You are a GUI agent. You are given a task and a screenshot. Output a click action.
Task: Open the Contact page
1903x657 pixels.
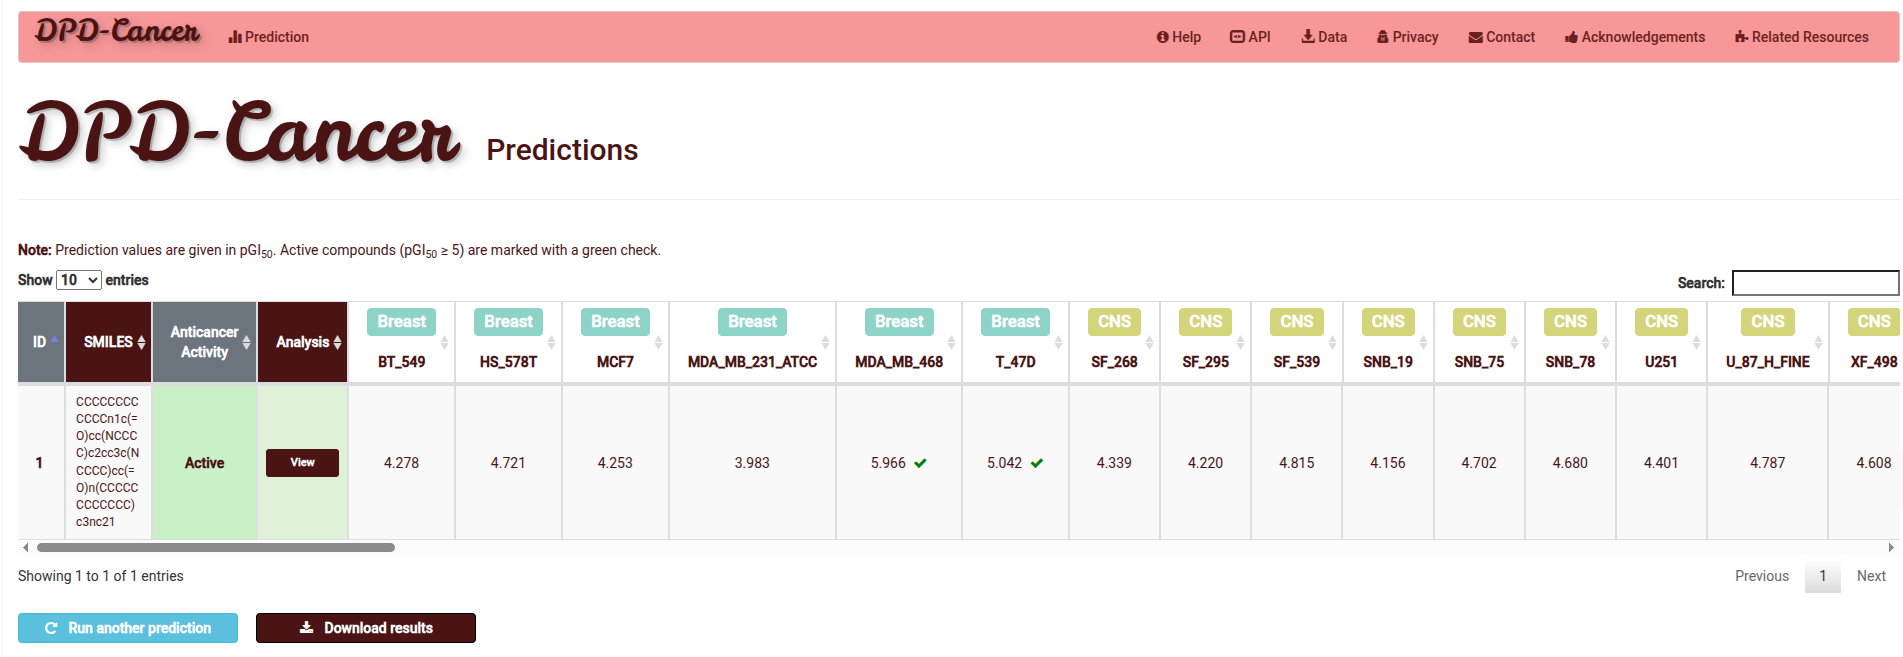pos(1501,37)
